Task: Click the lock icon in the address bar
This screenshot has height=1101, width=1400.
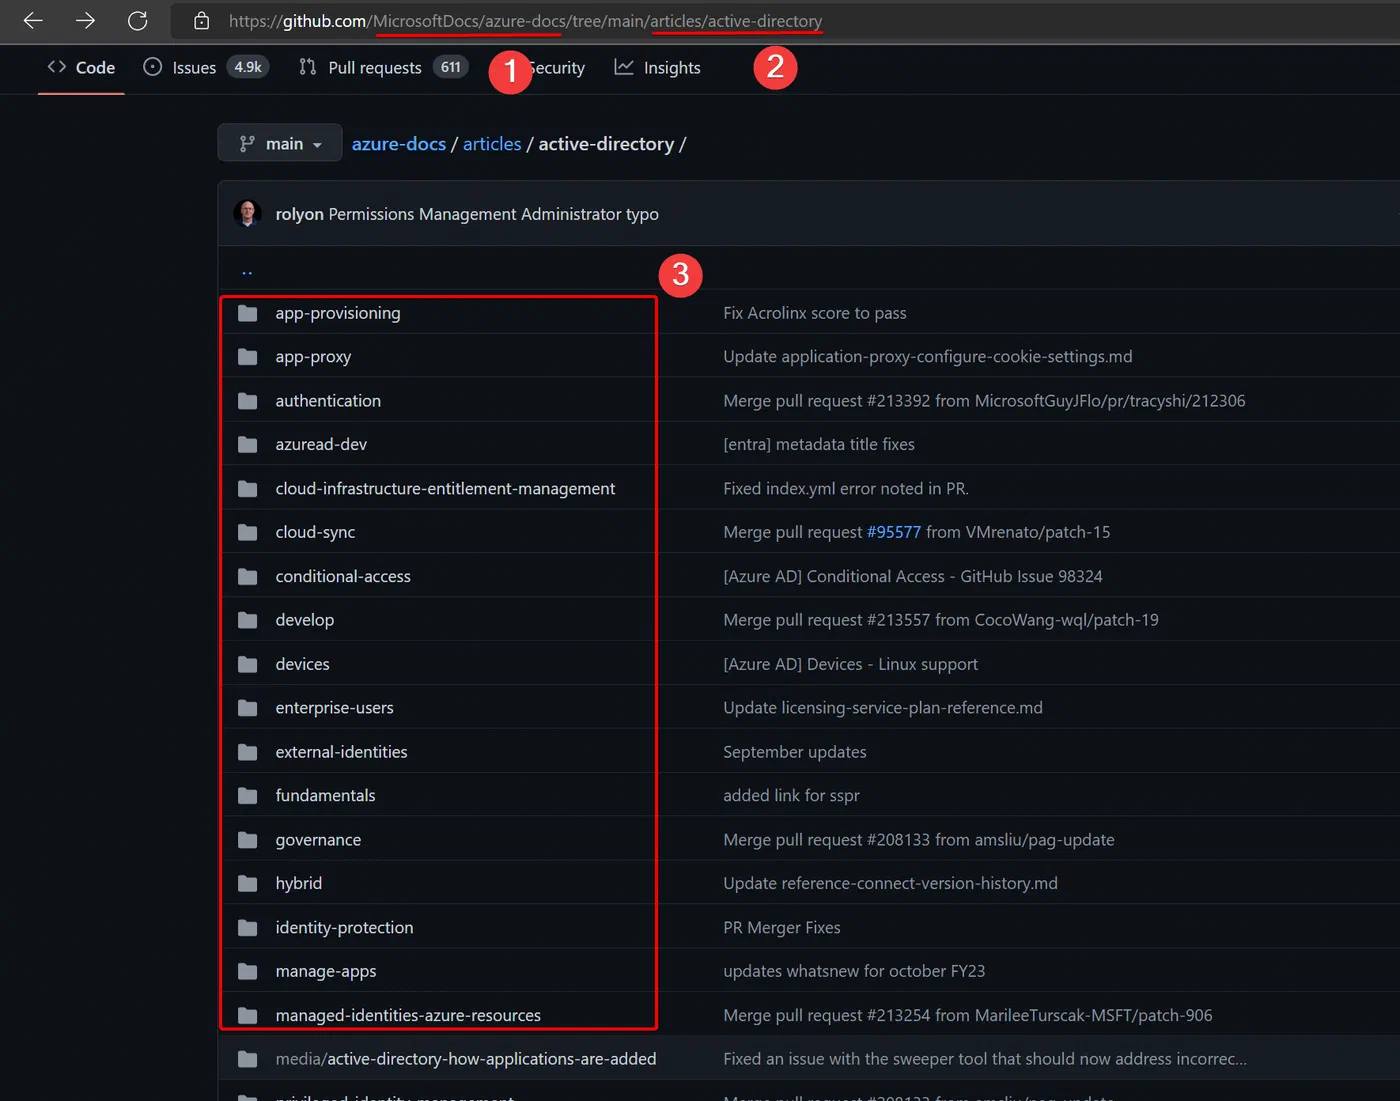Action: coord(201,21)
